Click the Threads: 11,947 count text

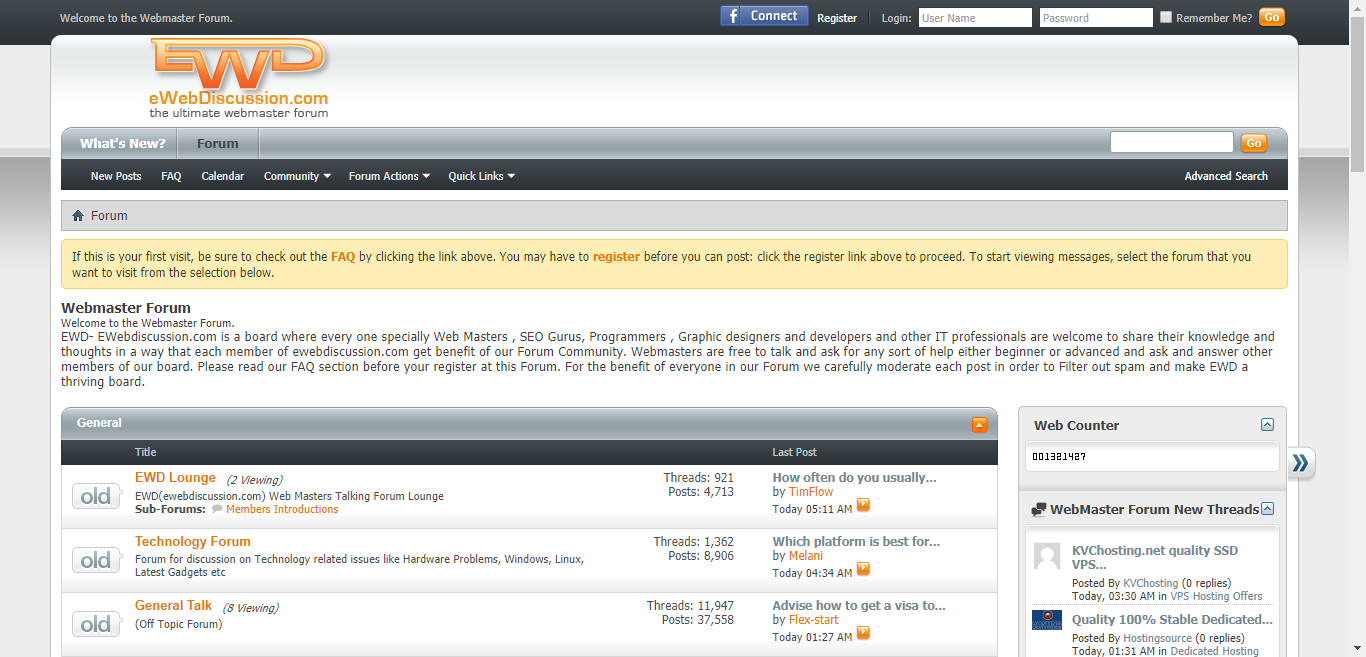(690, 606)
